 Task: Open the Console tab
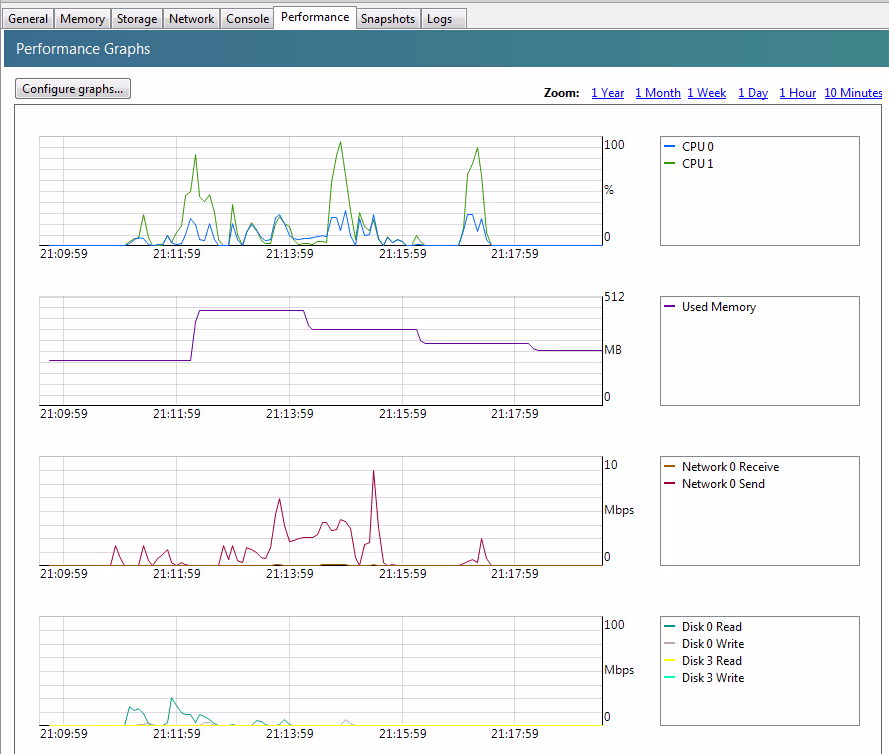pyautogui.click(x=247, y=19)
